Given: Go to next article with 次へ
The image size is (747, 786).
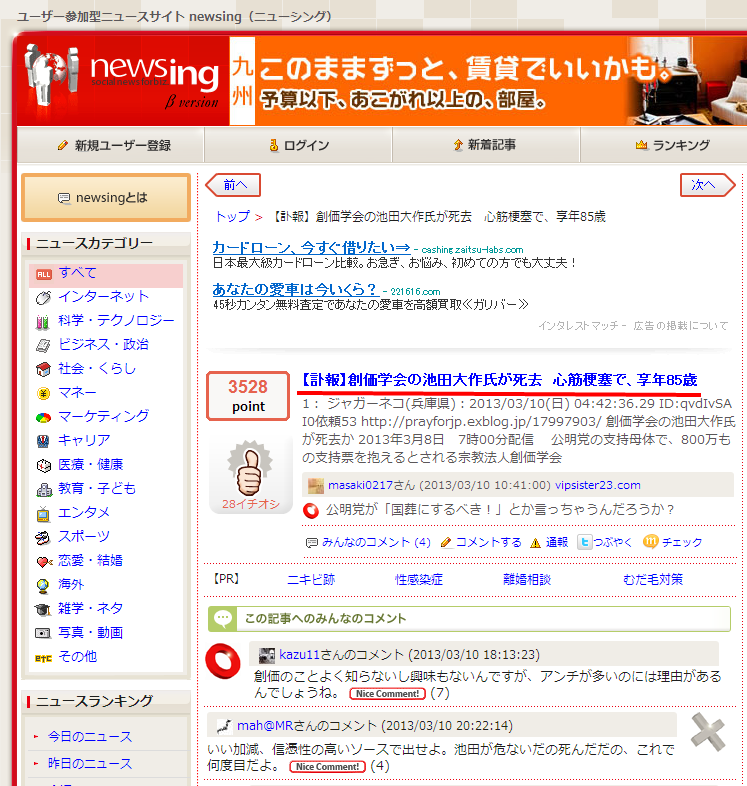Looking at the screenshot, I should [x=707, y=185].
